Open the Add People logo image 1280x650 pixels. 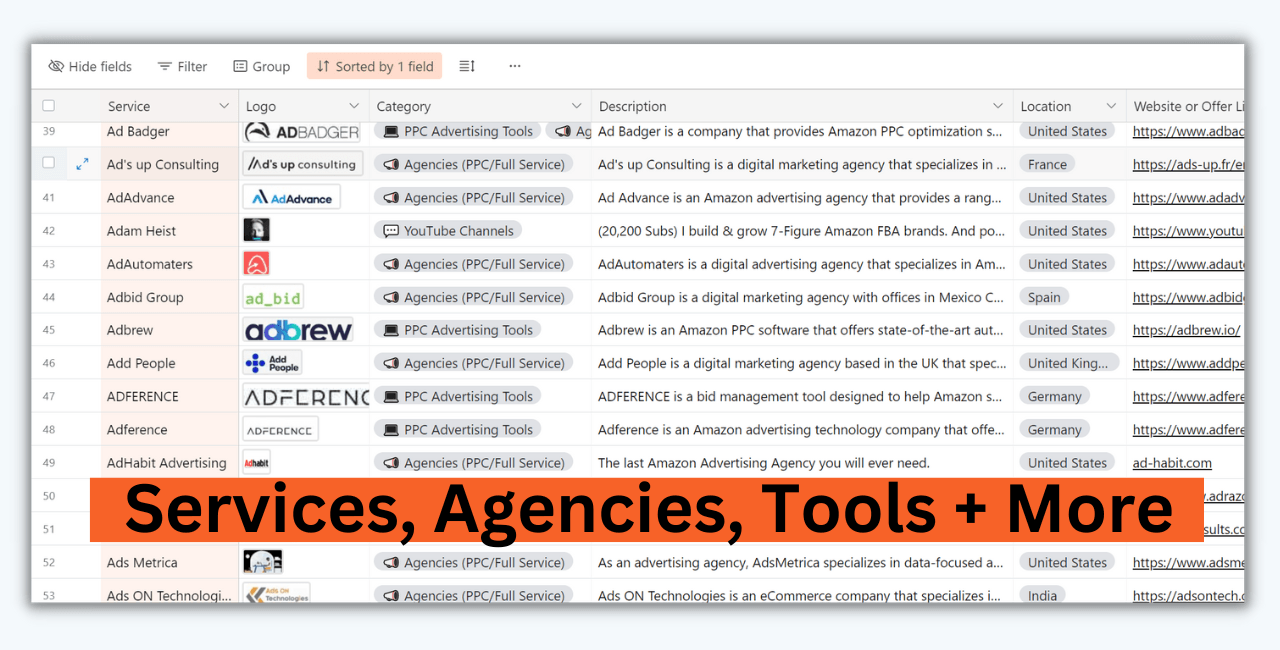(x=272, y=363)
